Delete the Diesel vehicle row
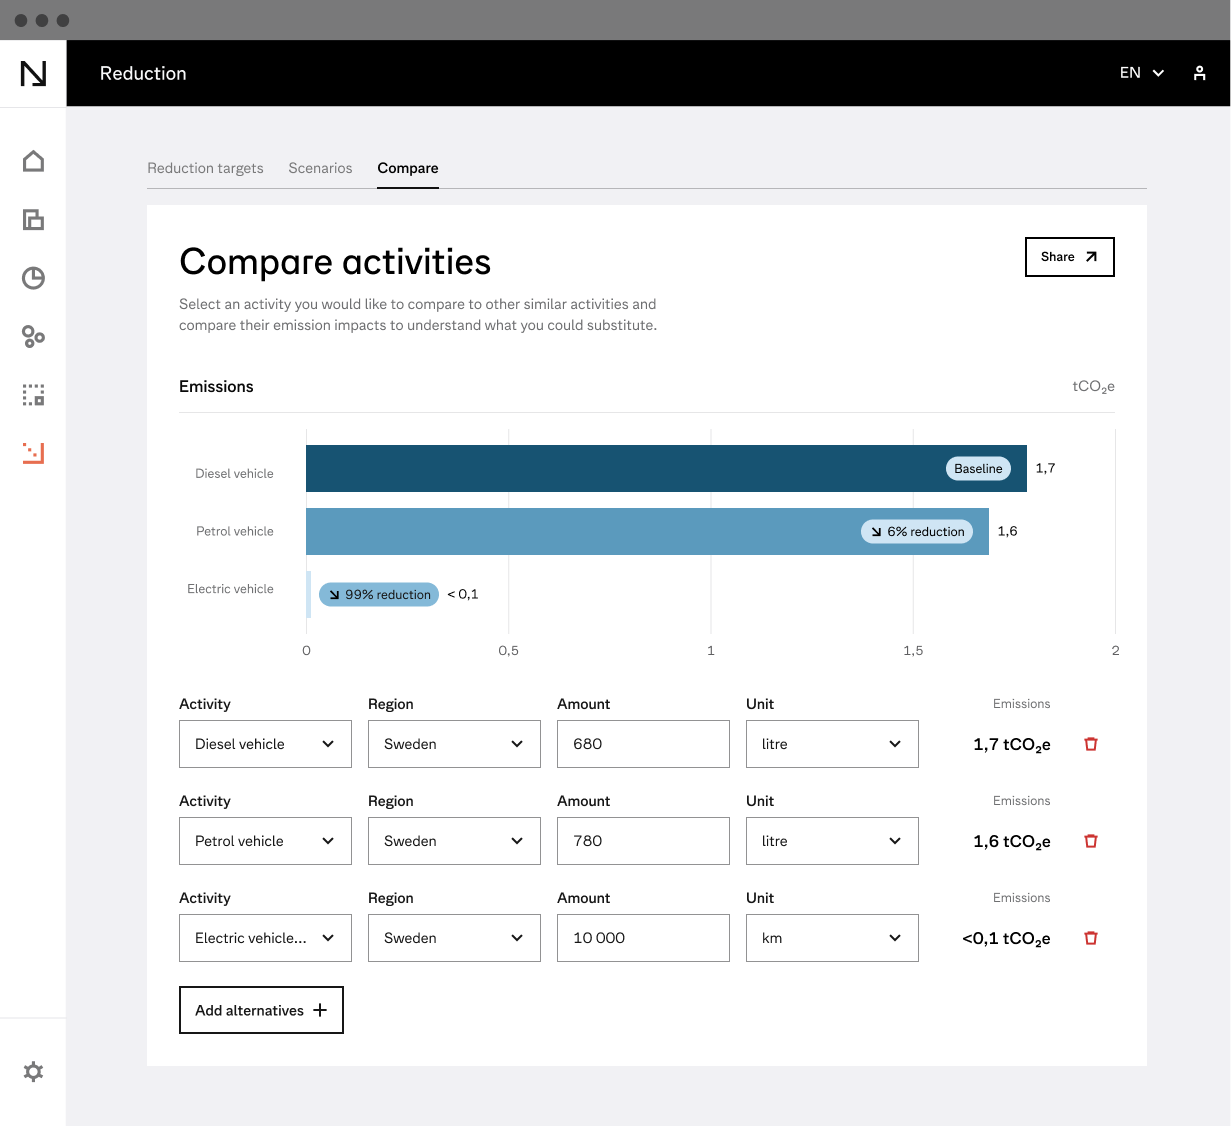Image resolution: width=1231 pixels, height=1126 pixels. 1091,744
